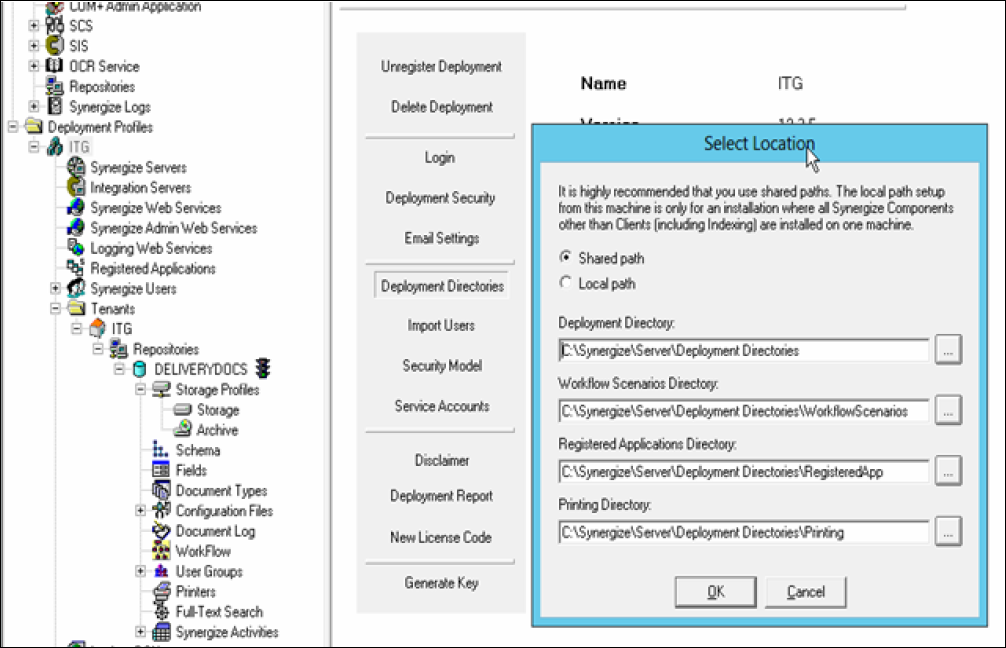Click the top-level Repositories icon beside Synergize Logs
This screenshot has height=648, width=1006.
pyautogui.click(x=55, y=86)
